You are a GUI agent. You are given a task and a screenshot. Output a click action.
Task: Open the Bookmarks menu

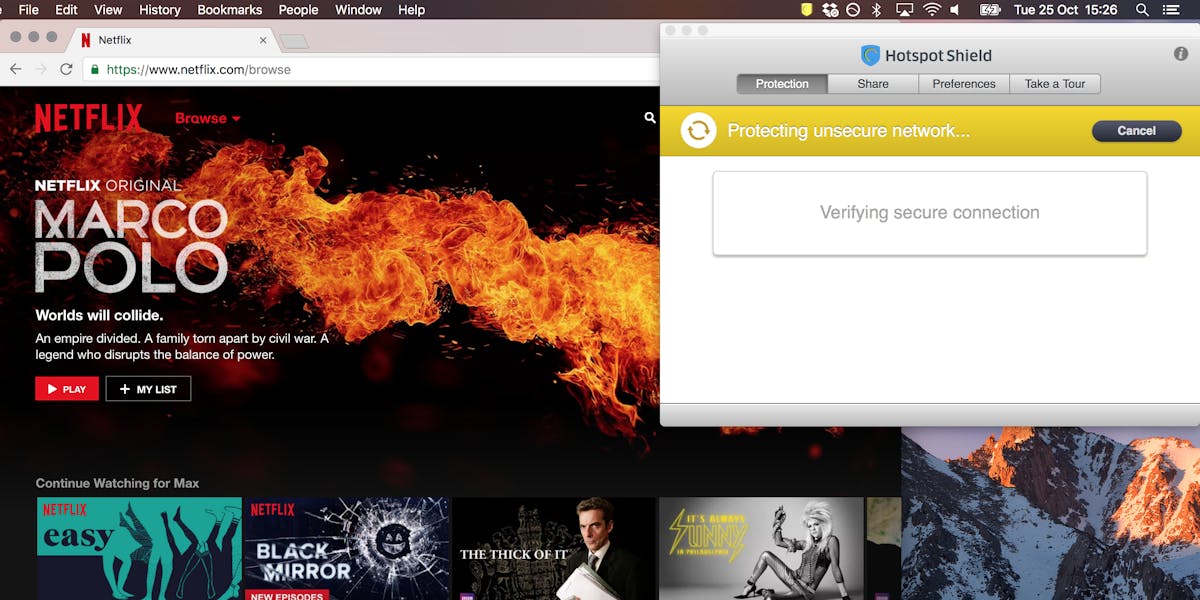coord(230,10)
